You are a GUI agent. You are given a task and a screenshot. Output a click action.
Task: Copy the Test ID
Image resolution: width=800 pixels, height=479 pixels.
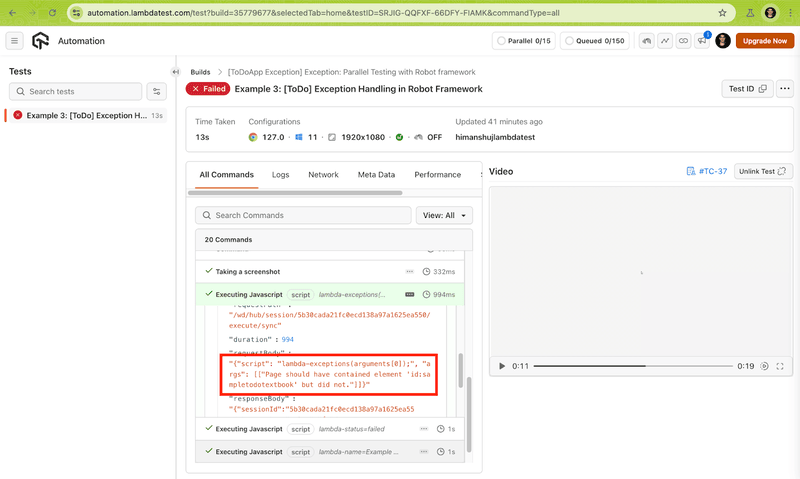click(747, 89)
